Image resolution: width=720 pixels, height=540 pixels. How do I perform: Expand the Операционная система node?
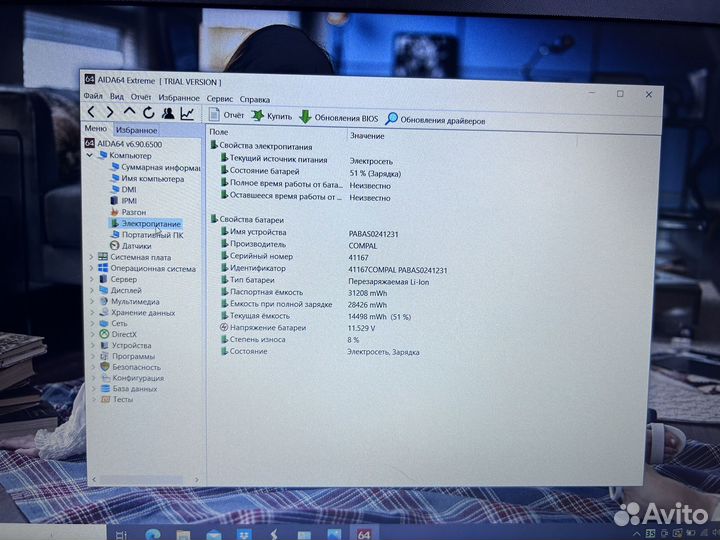tap(91, 268)
